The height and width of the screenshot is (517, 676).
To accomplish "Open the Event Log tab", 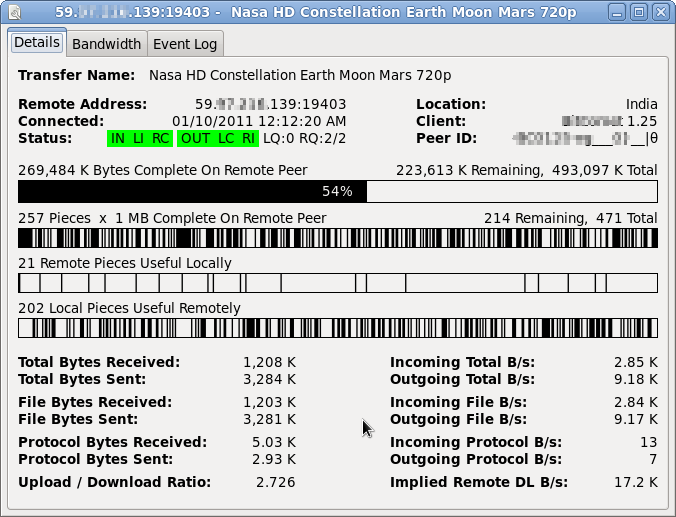I will tap(185, 44).
